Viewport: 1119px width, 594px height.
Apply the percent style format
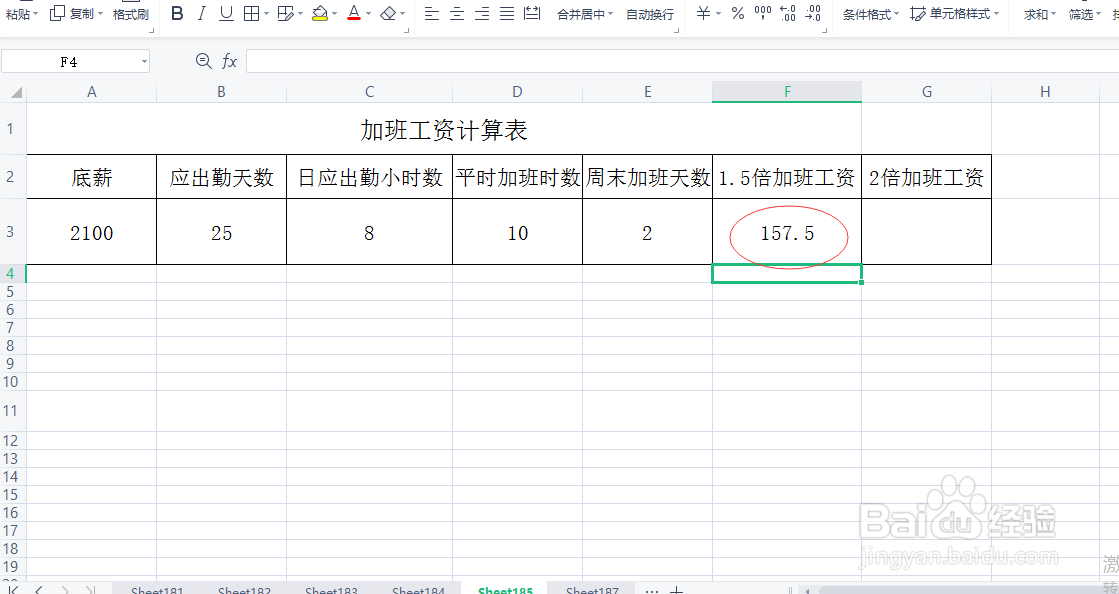click(737, 14)
